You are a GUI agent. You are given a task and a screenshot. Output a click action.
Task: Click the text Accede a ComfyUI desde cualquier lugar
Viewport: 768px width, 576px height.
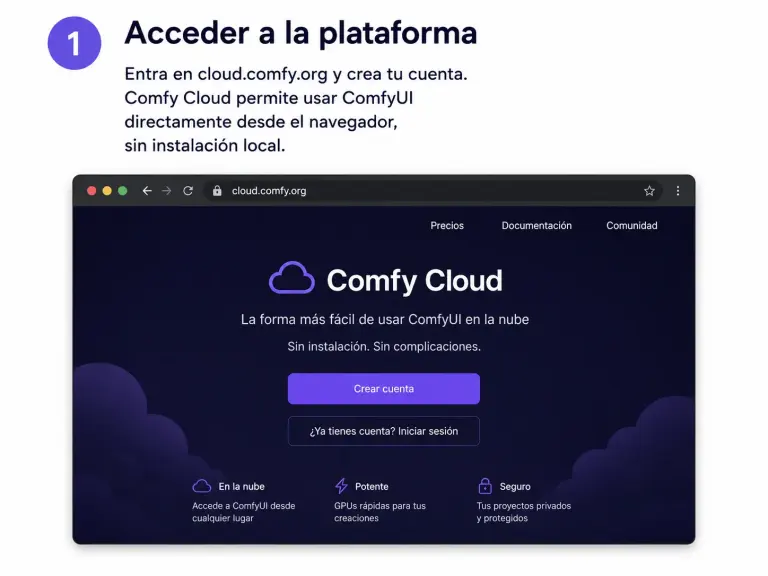[243, 512]
